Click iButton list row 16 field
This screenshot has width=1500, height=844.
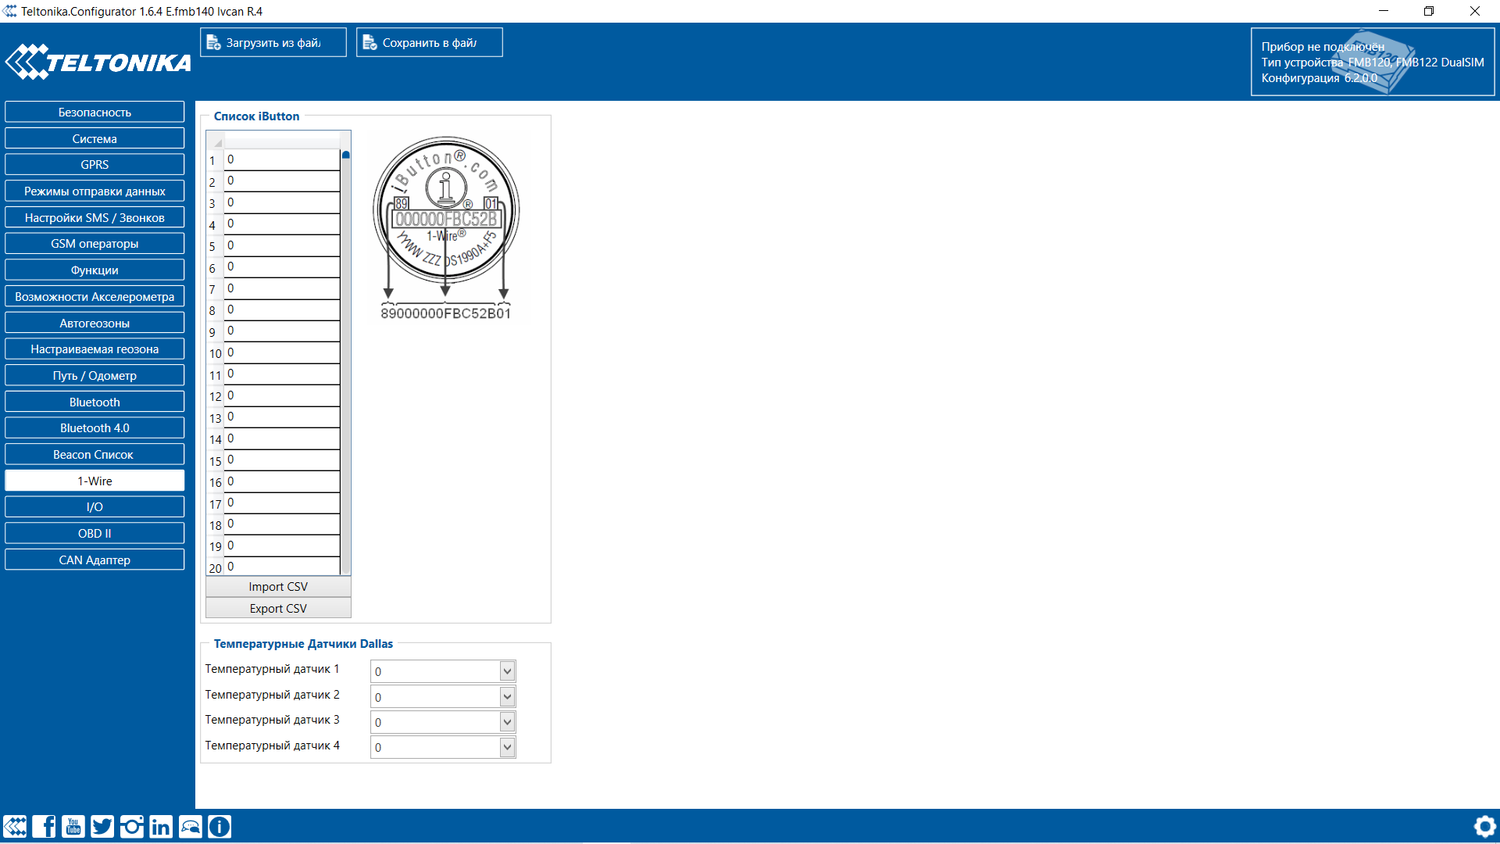282,481
